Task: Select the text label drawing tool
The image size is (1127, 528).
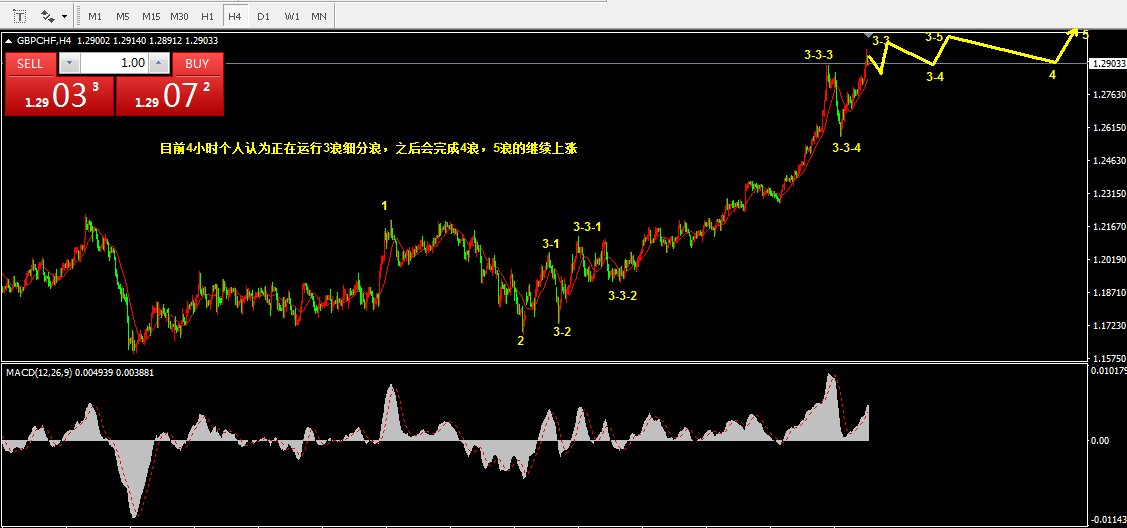Action: point(20,15)
